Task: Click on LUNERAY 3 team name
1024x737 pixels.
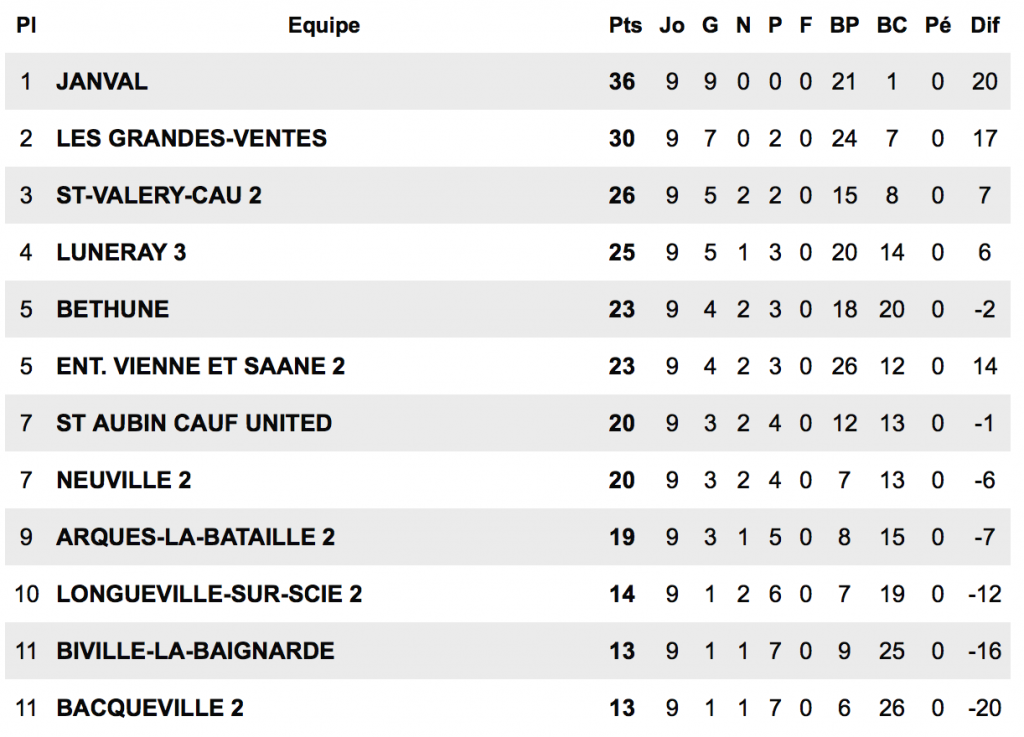Action: click(x=121, y=253)
